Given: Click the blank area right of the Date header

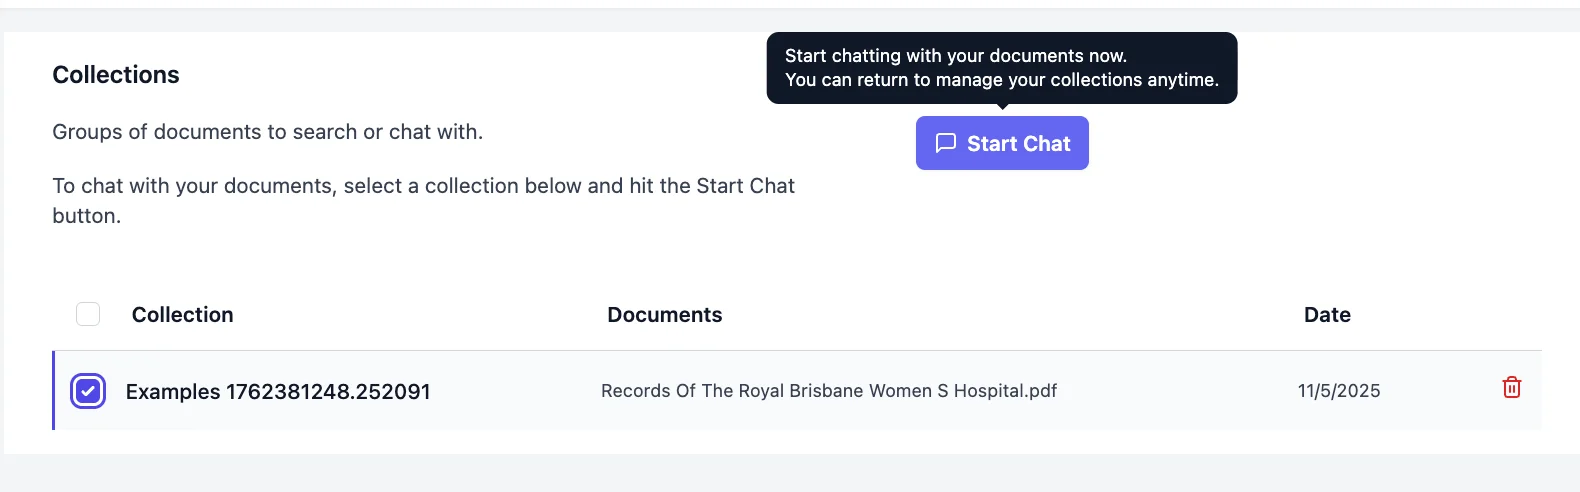Looking at the screenshot, I should pyautogui.click(x=1450, y=315).
